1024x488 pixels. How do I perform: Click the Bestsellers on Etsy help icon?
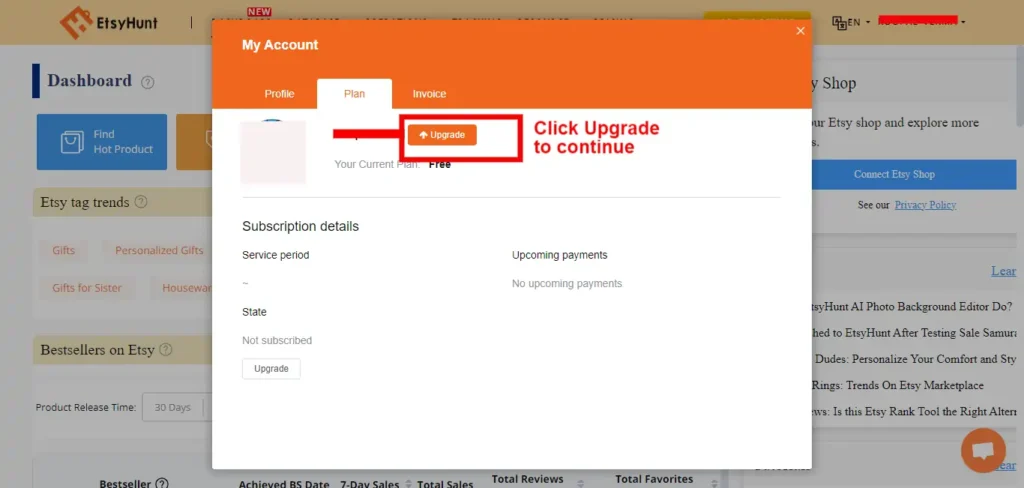166,350
